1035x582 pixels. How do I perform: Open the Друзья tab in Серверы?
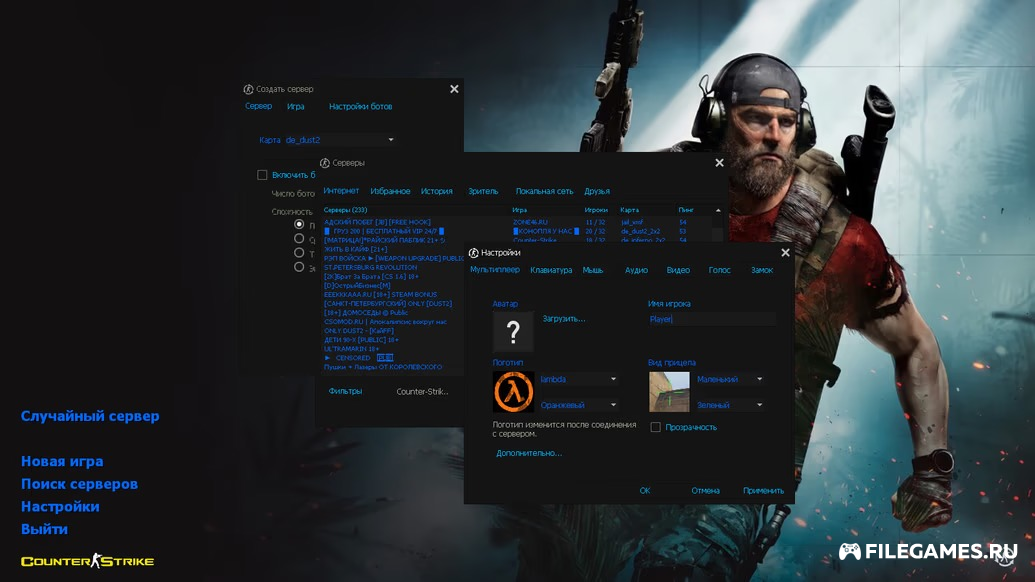coord(597,191)
